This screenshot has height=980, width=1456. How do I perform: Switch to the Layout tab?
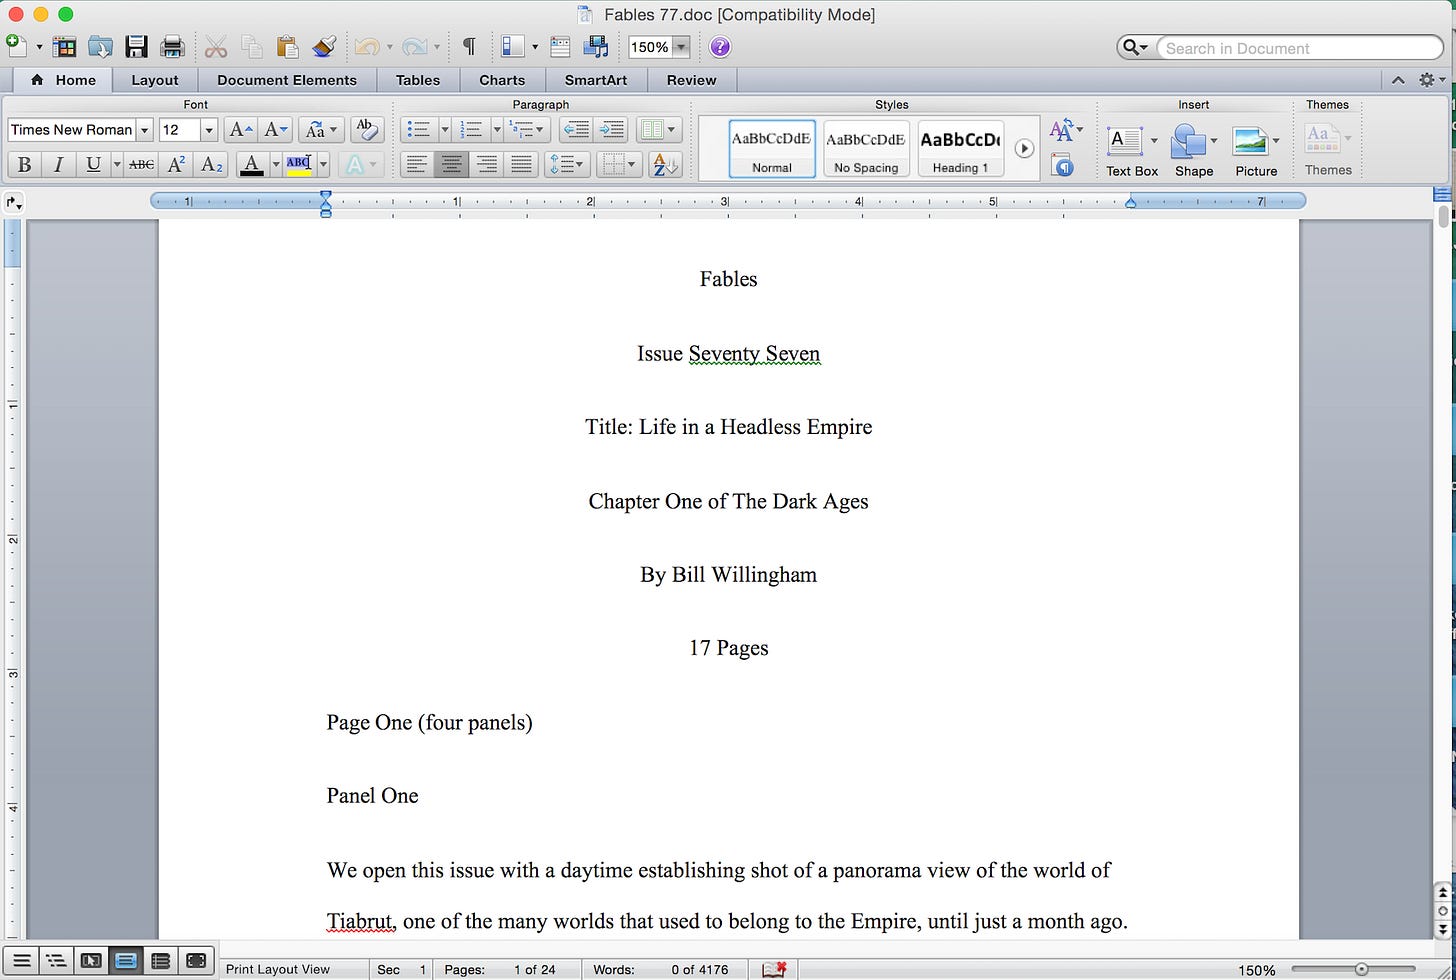pos(155,80)
